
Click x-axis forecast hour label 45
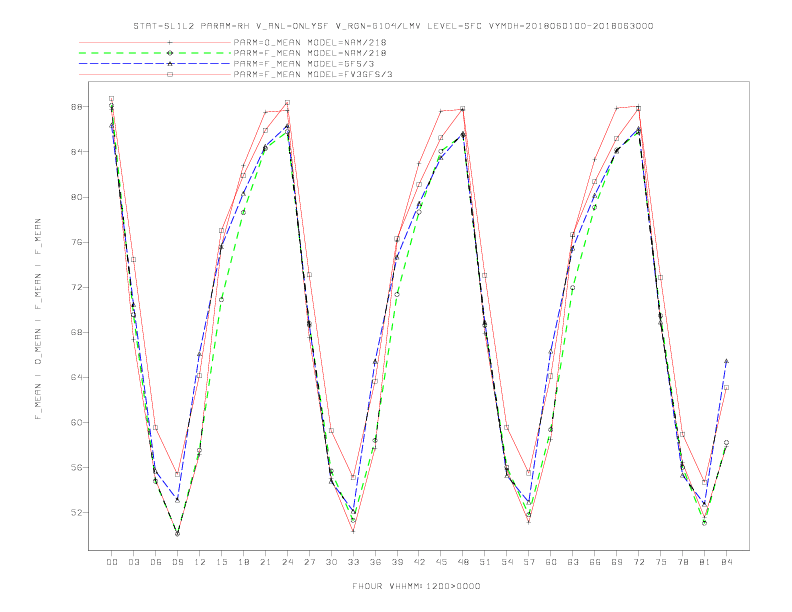point(441,562)
